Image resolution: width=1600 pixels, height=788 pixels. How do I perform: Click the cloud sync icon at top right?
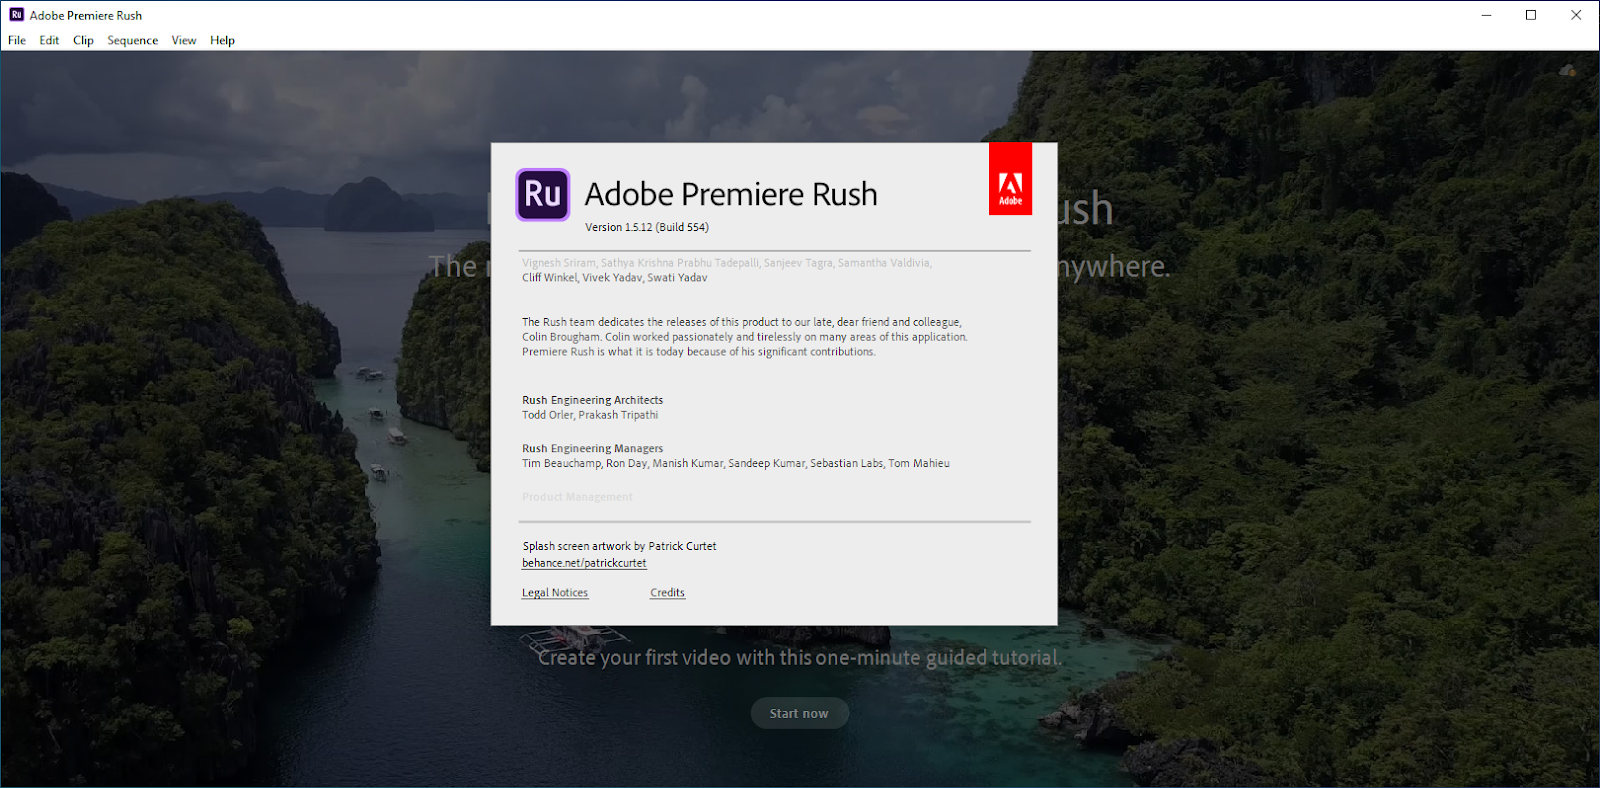(x=1567, y=71)
